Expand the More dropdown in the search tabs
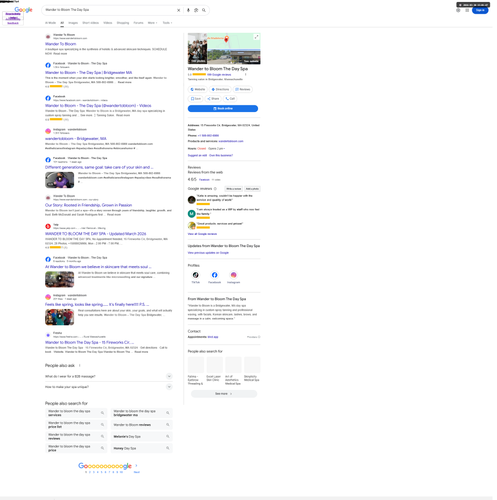 (152, 23)
